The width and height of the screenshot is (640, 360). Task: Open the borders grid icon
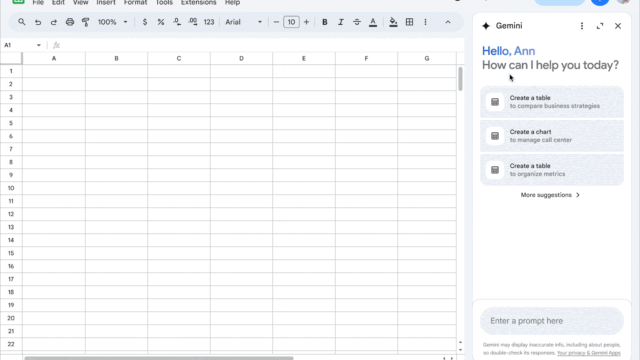point(409,22)
